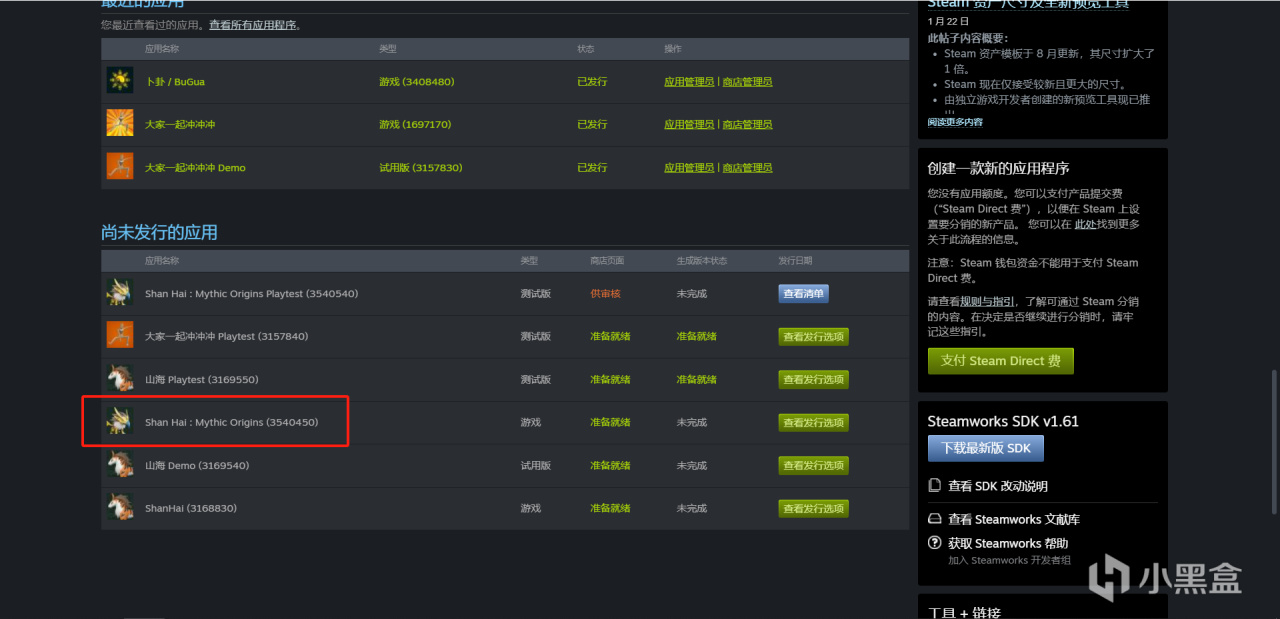Open the 获取 Steamworks 帮助 link

pyautogui.click(x=1008, y=544)
